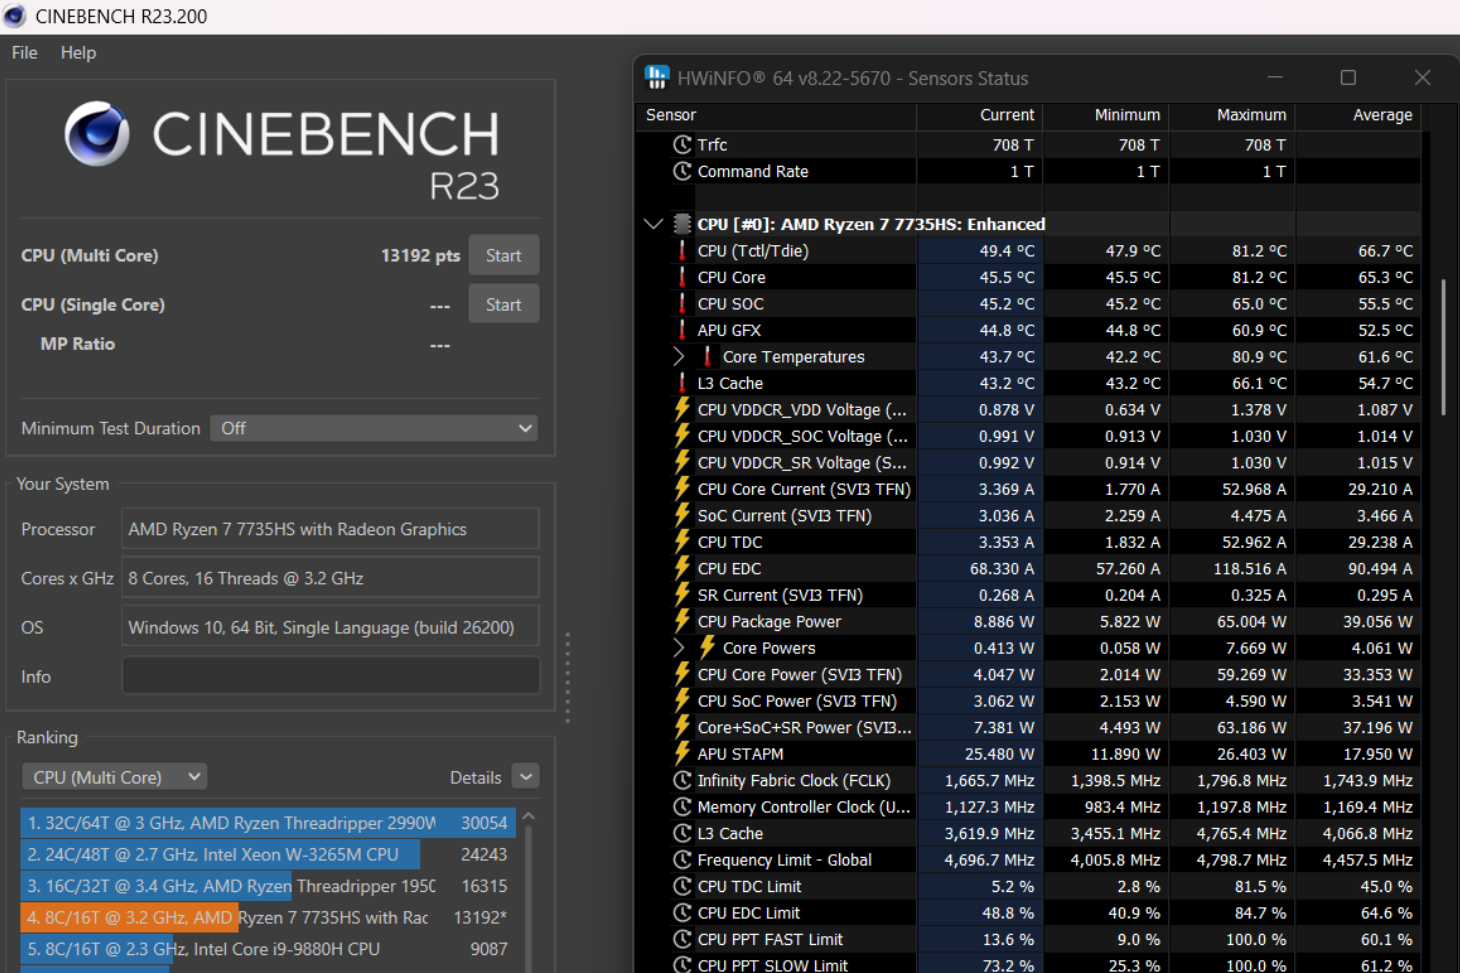Start the CPU Single Core benchmark

(503, 305)
